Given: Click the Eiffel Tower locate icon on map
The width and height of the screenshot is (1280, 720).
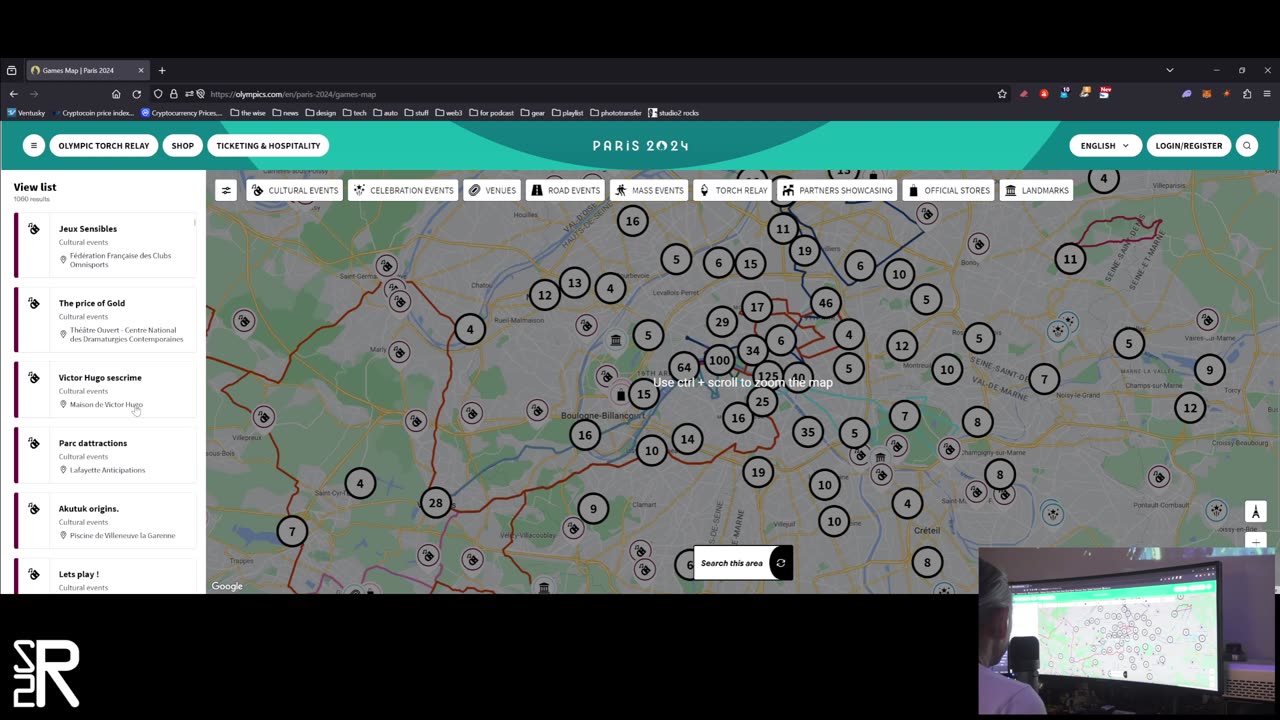Looking at the screenshot, I should (1256, 512).
